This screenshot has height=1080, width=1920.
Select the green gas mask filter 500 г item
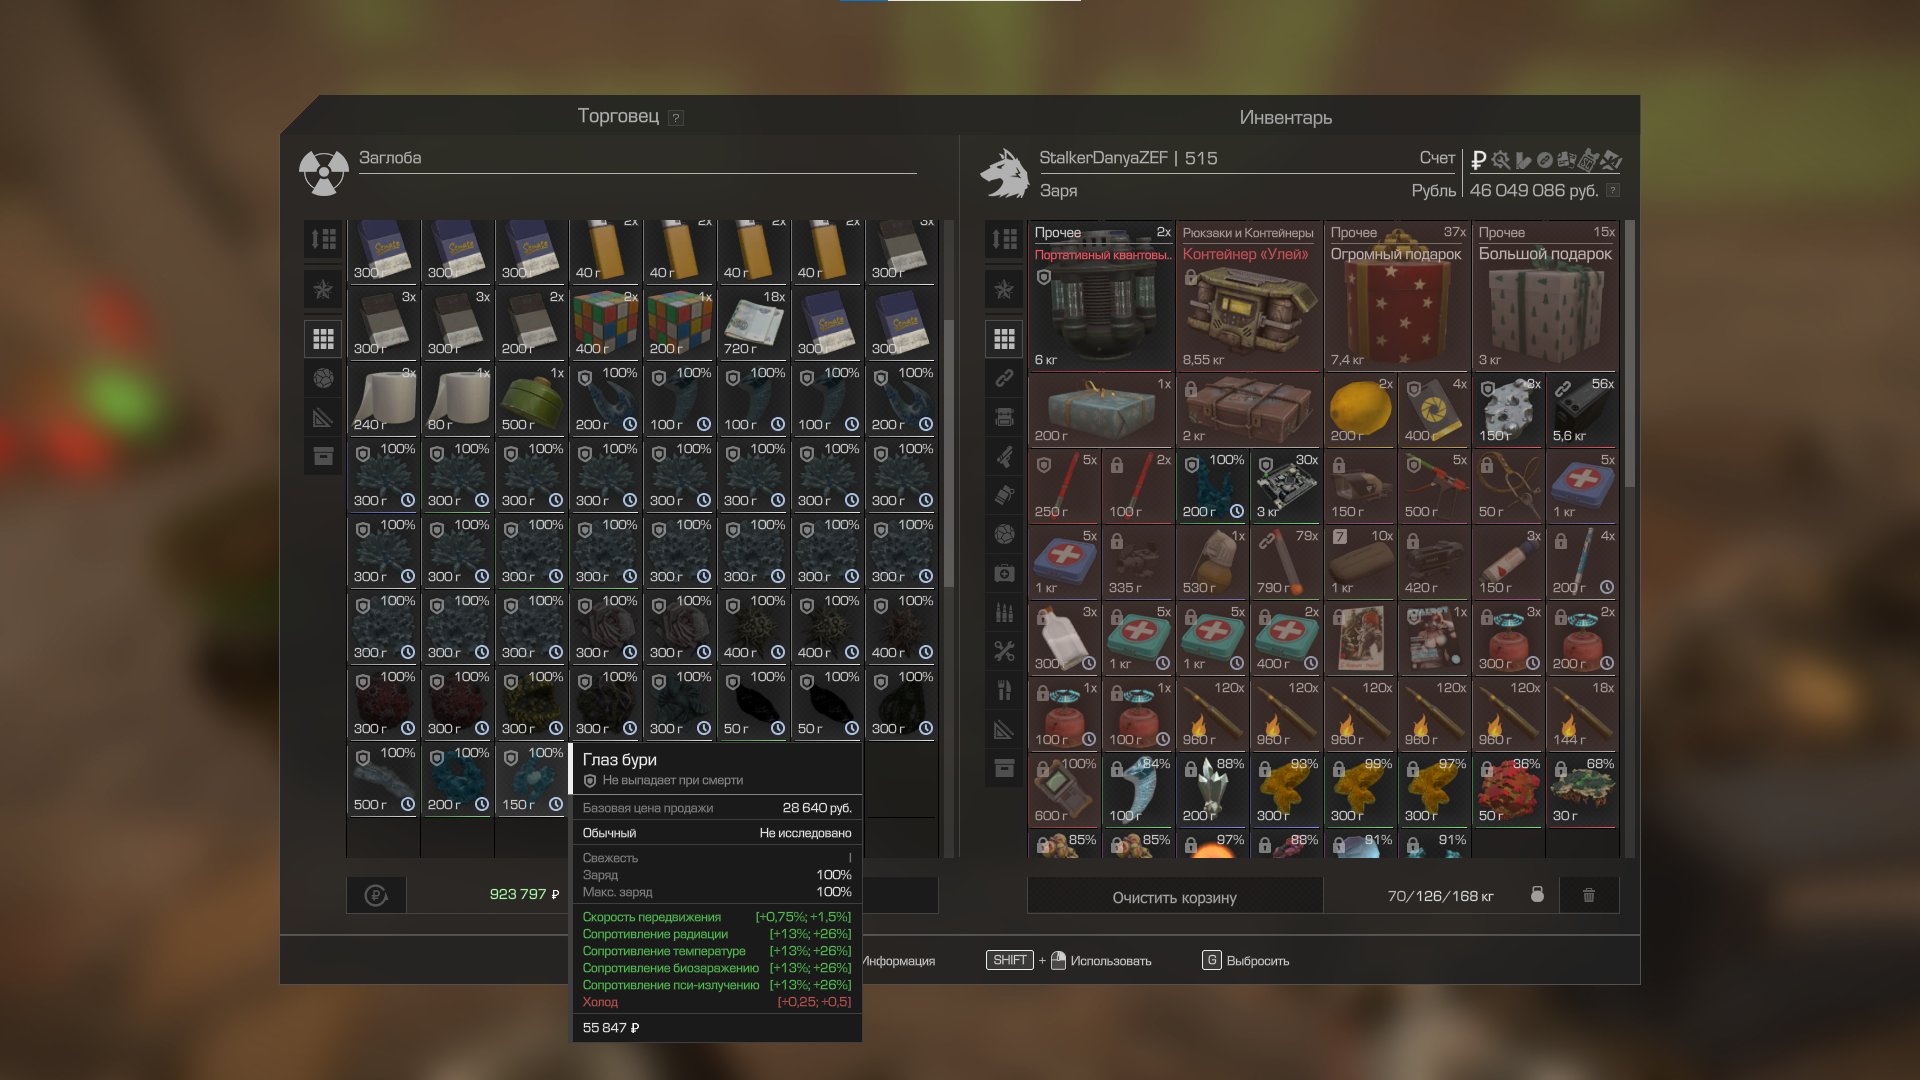pyautogui.click(x=532, y=400)
